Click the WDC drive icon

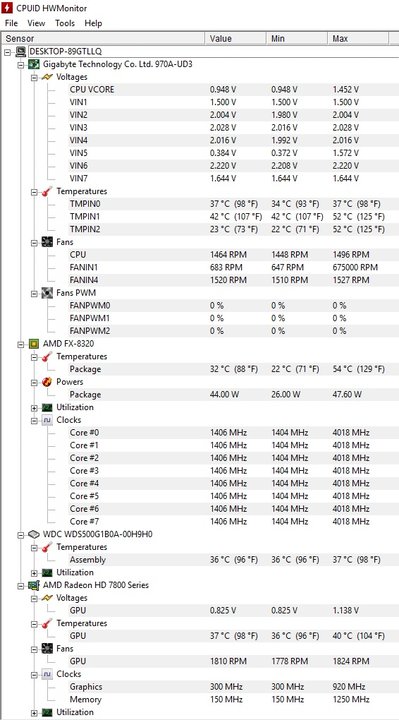pyautogui.click(x=34, y=534)
